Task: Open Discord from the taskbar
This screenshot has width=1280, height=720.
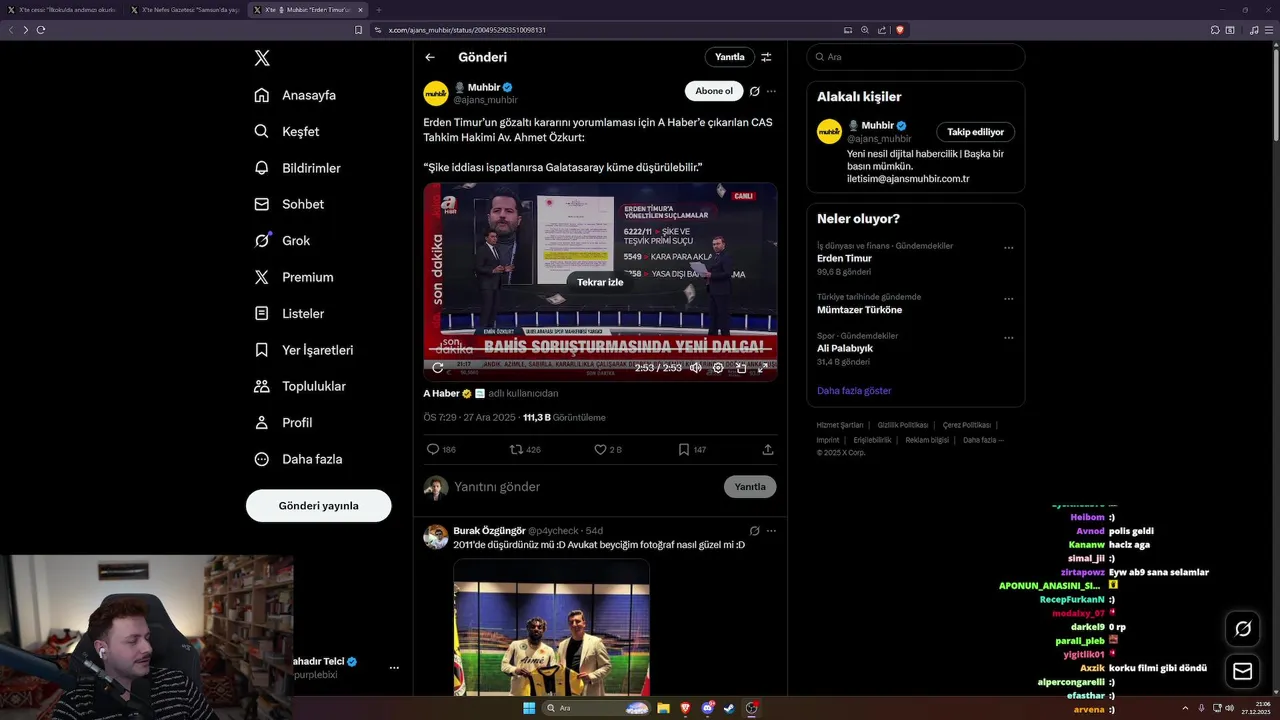Action: [708, 708]
